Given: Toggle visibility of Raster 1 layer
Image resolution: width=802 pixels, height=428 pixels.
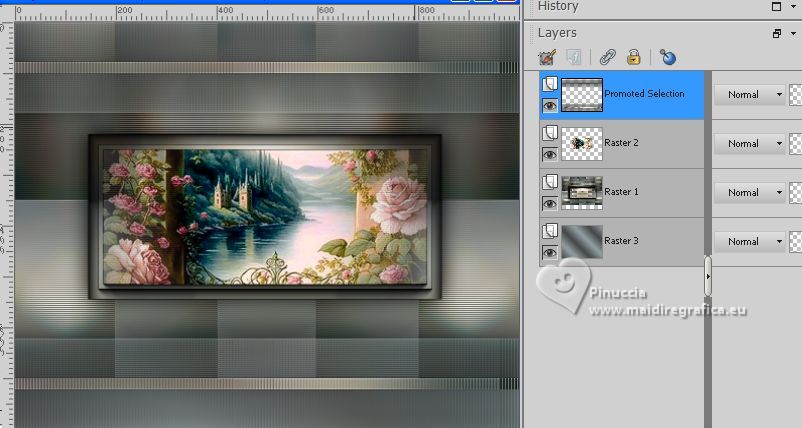Looking at the screenshot, I should (550, 204).
